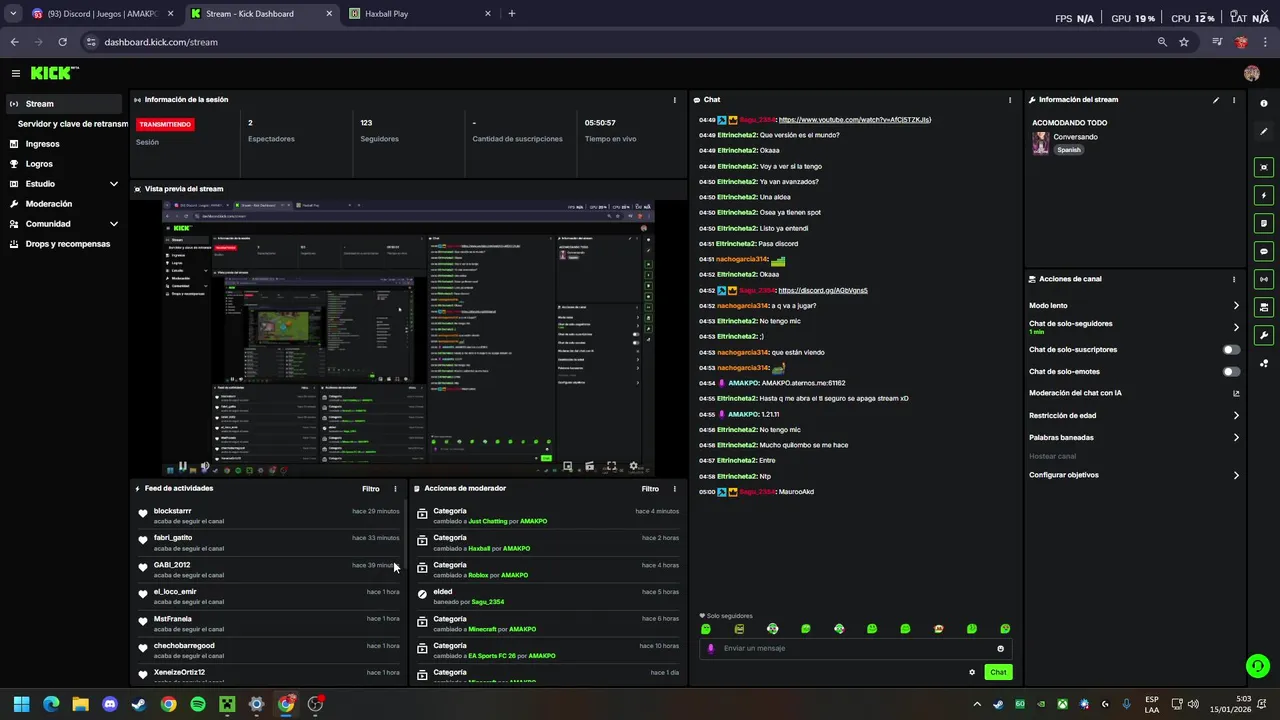Open session information three-dot options

(675, 100)
